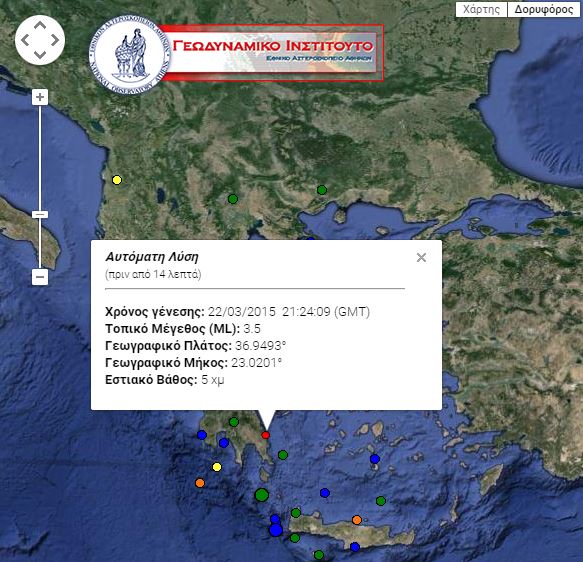Select orange marker on north-central Crete
The image size is (583, 562).
pos(357,520)
